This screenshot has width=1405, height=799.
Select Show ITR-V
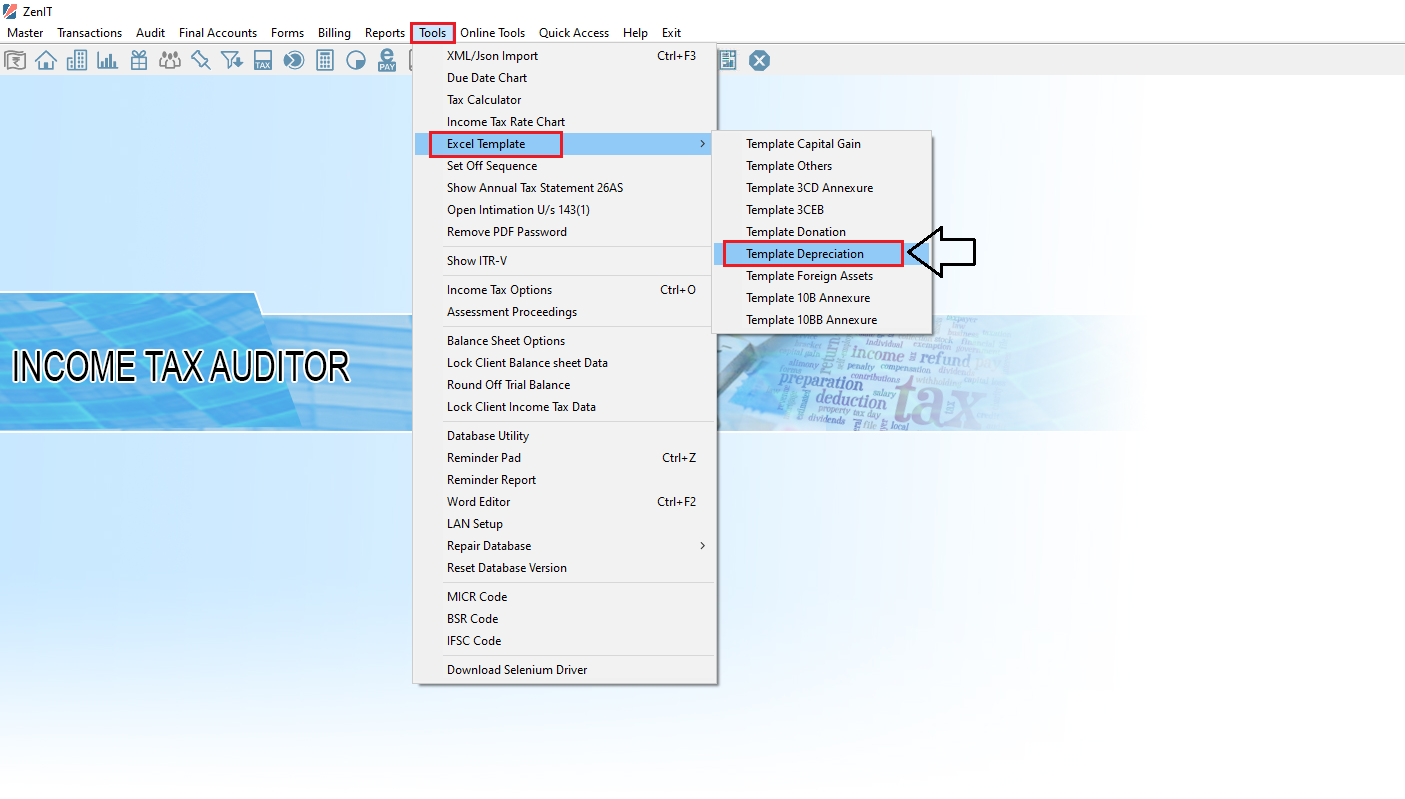[565, 261]
